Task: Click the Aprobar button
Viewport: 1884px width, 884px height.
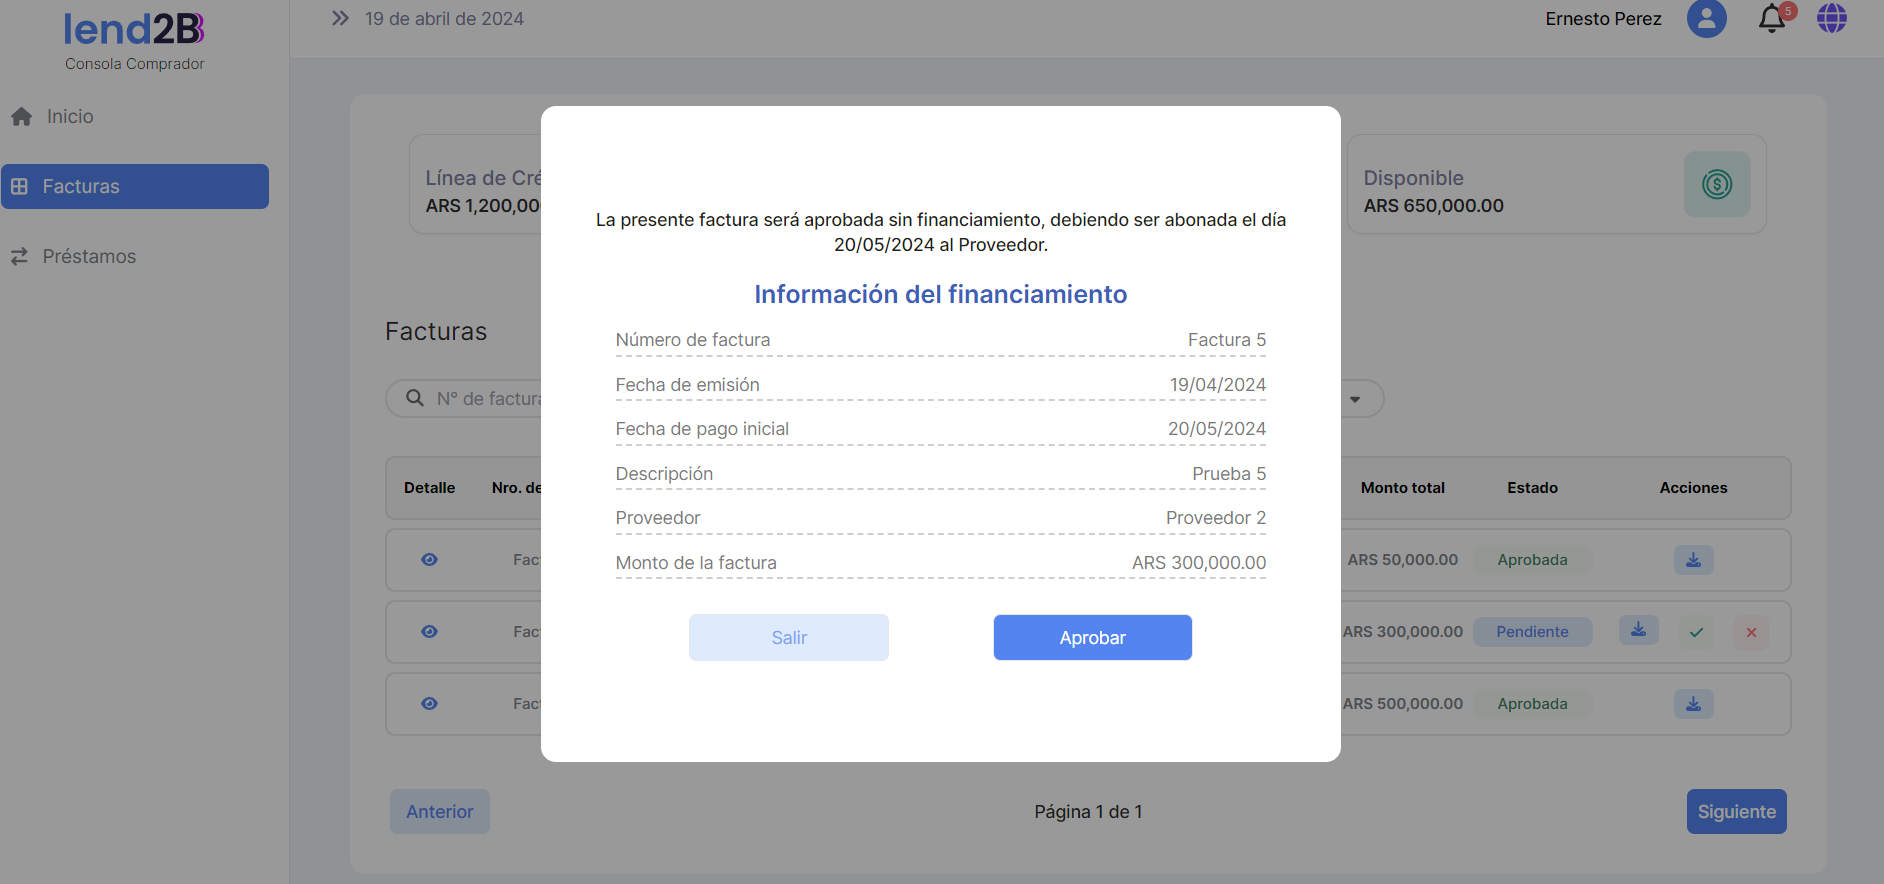Action: pos(1092,638)
